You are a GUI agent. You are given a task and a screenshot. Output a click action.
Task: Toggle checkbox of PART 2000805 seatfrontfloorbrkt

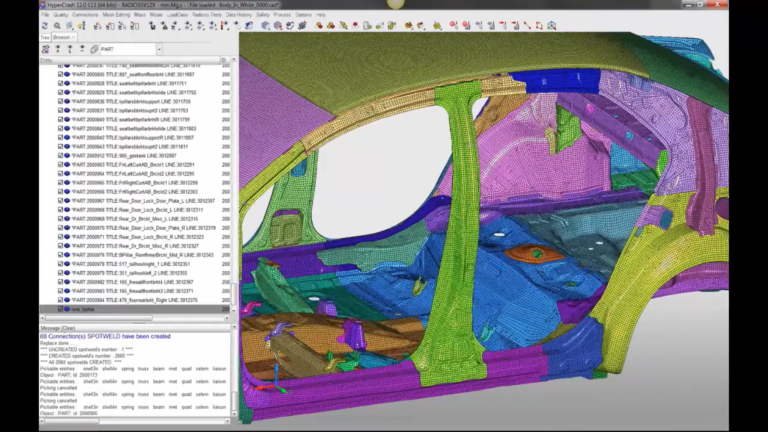[x=60, y=74]
